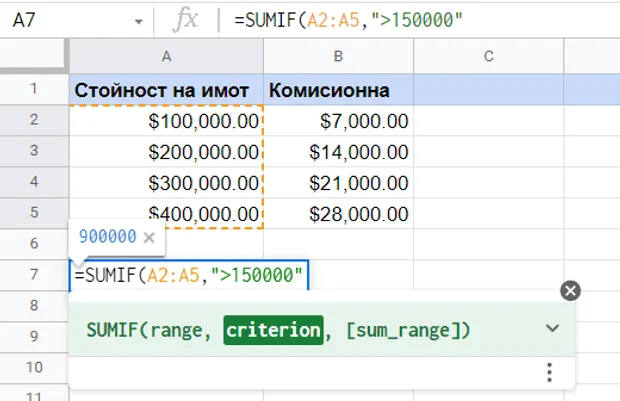Image resolution: width=620 pixels, height=401 pixels.
Task: Click the range argument in SUMIF hint
Action: 176,330
